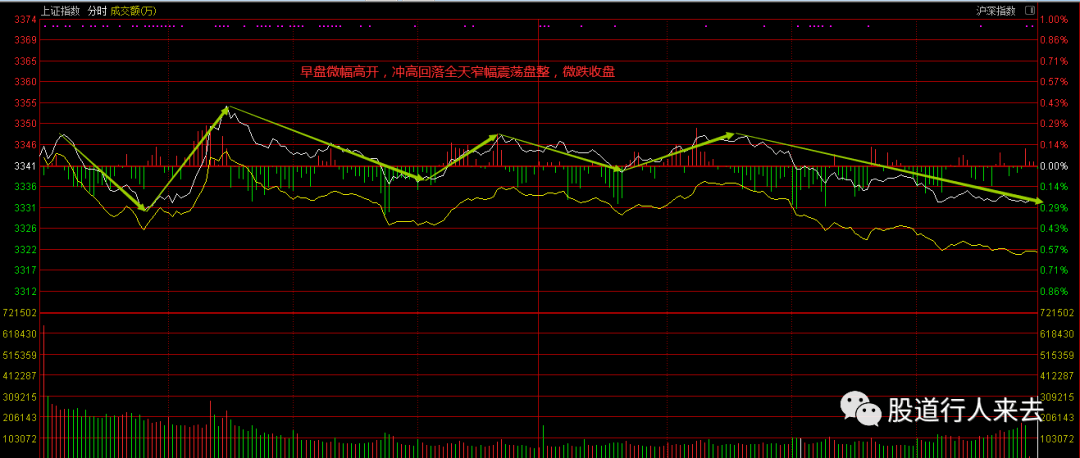Click the 1.00% percent axis label
Viewport: 1080px width, 458px height.
(x=1053, y=19)
